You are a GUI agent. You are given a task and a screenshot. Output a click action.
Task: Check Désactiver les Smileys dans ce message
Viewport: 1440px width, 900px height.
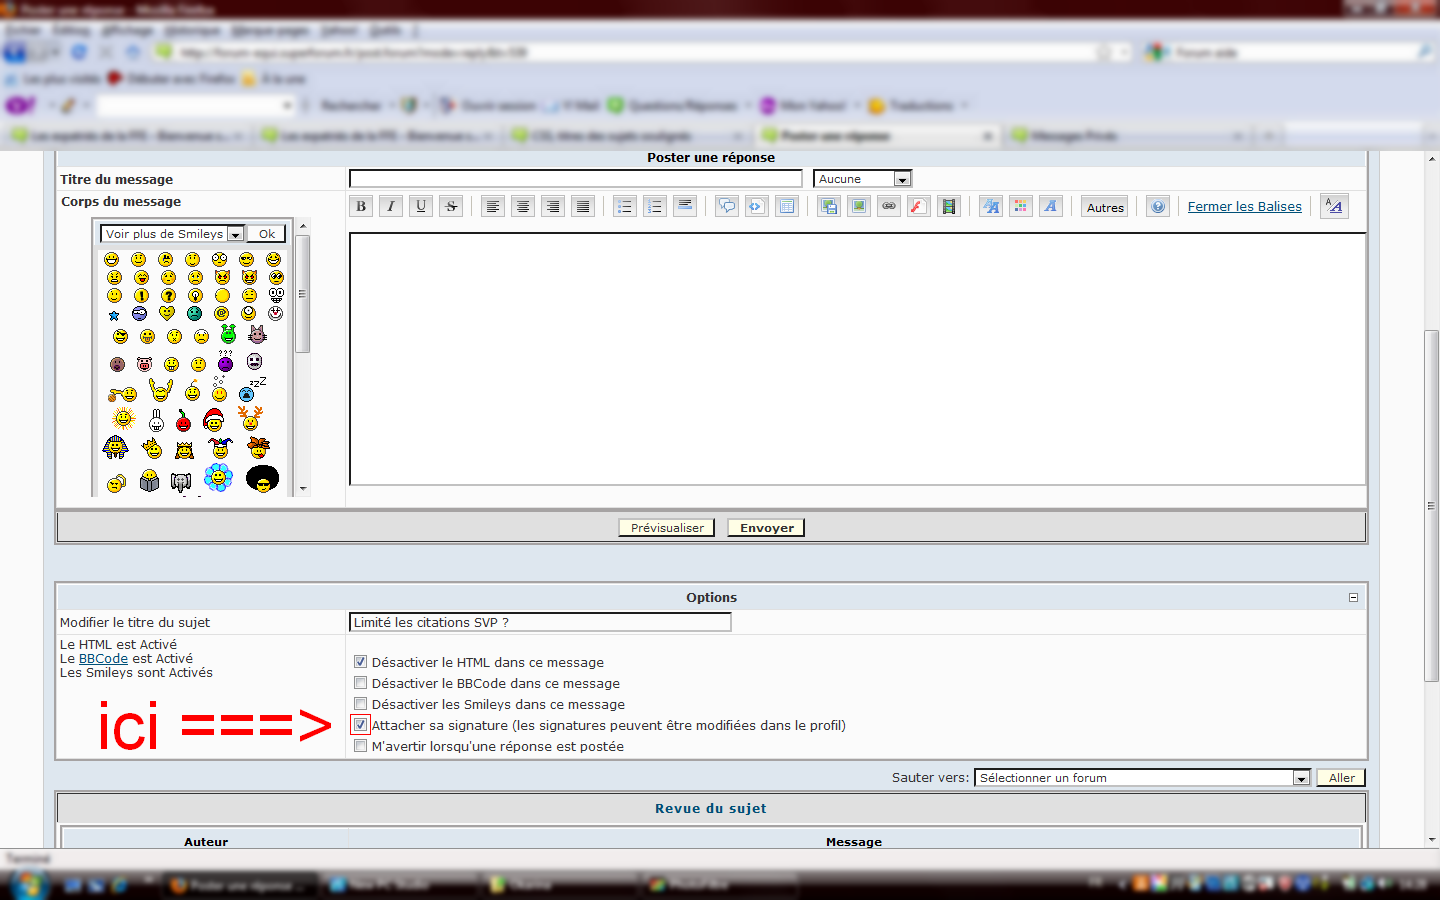(360, 704)
